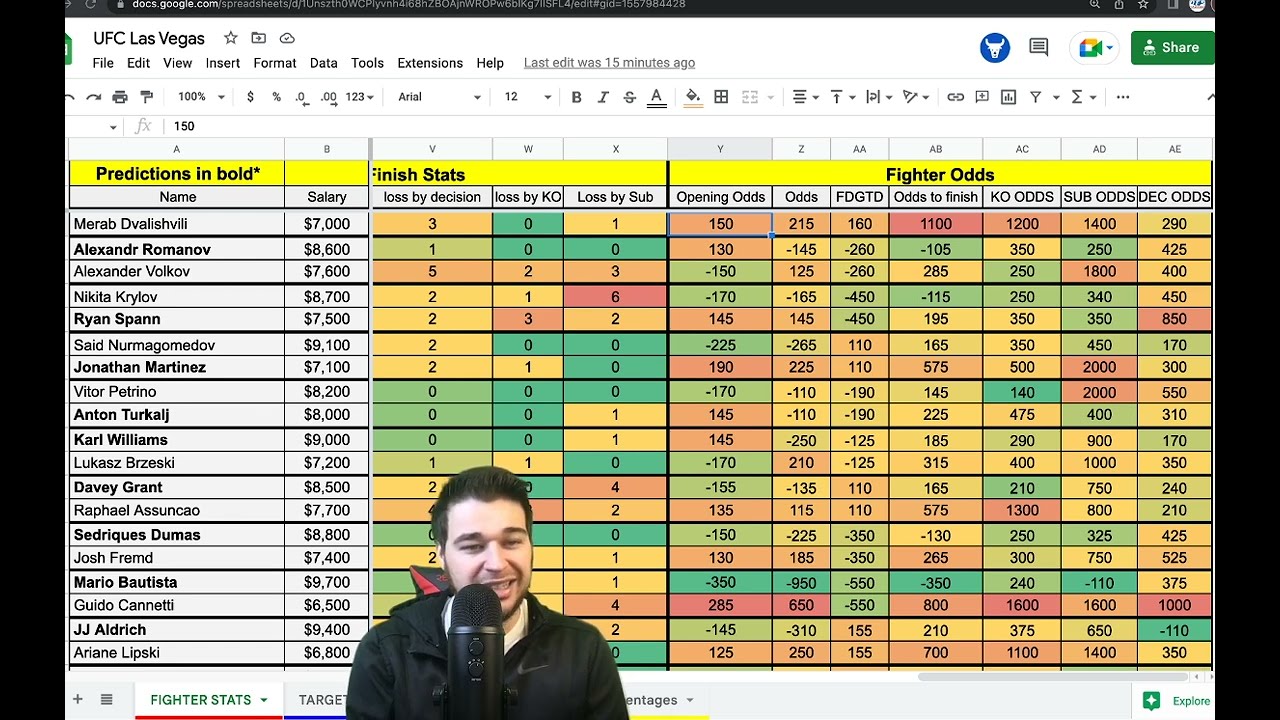Open the Tools menu
Viewport: 1280px width, 720px height.
pos(367,63)
